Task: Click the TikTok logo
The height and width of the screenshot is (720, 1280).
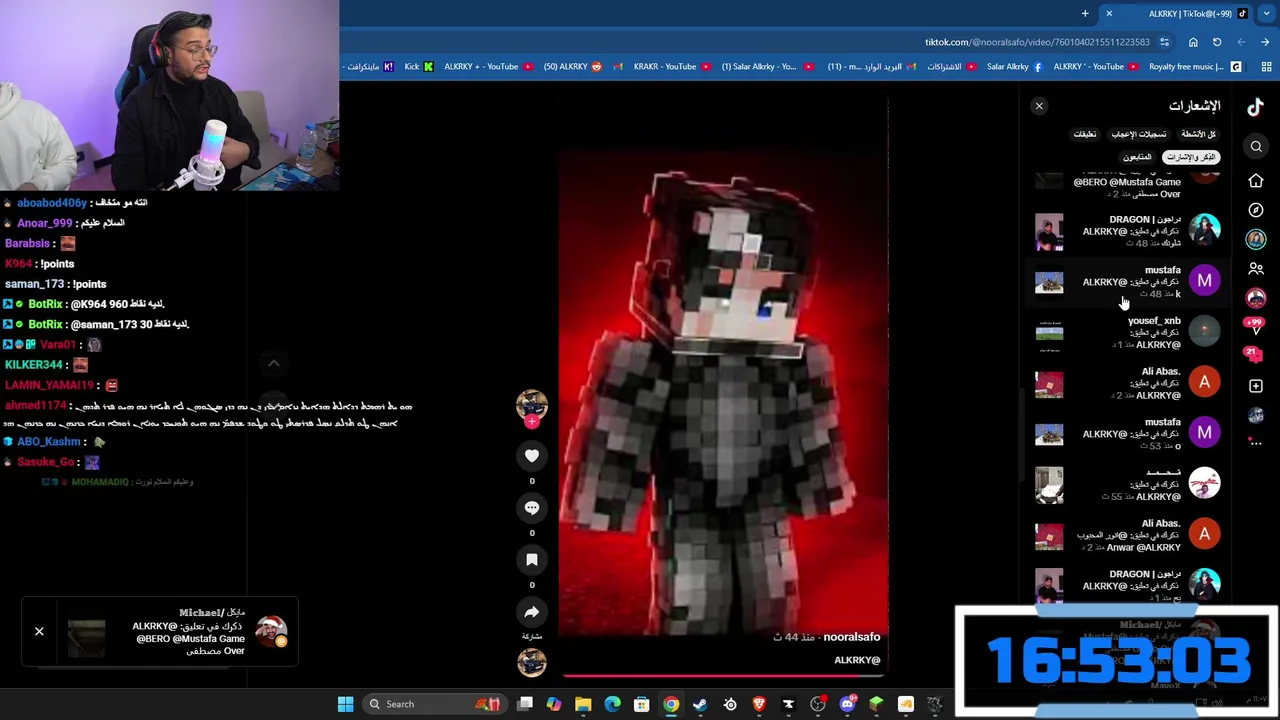Action: click(1255, 107)
